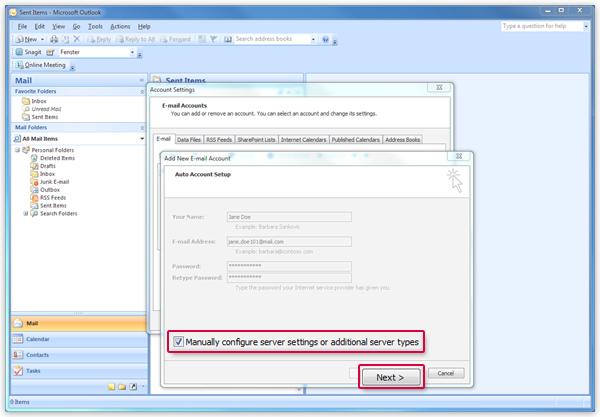Click the Folder List icon in navigation bar
This screenshot has width=600, height=417.
[x=122, y=387]
